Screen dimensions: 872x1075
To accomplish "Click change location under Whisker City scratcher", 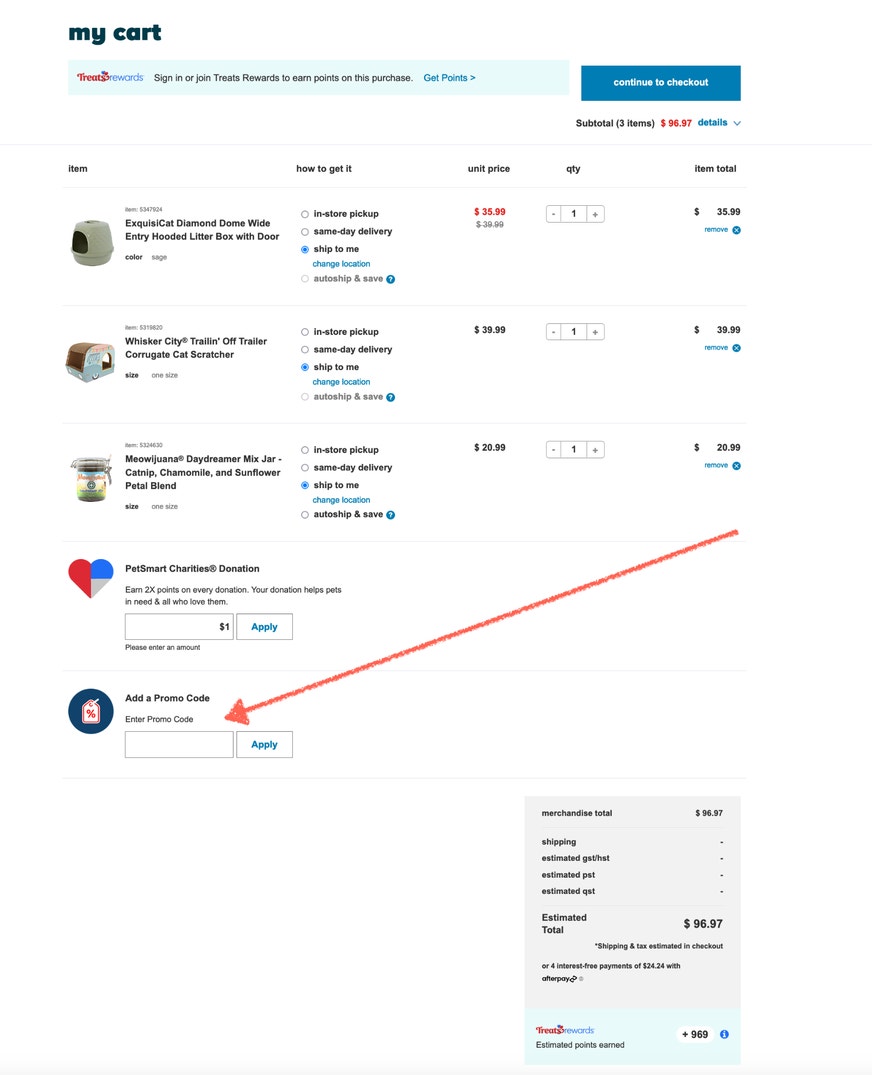I will 341,382.
